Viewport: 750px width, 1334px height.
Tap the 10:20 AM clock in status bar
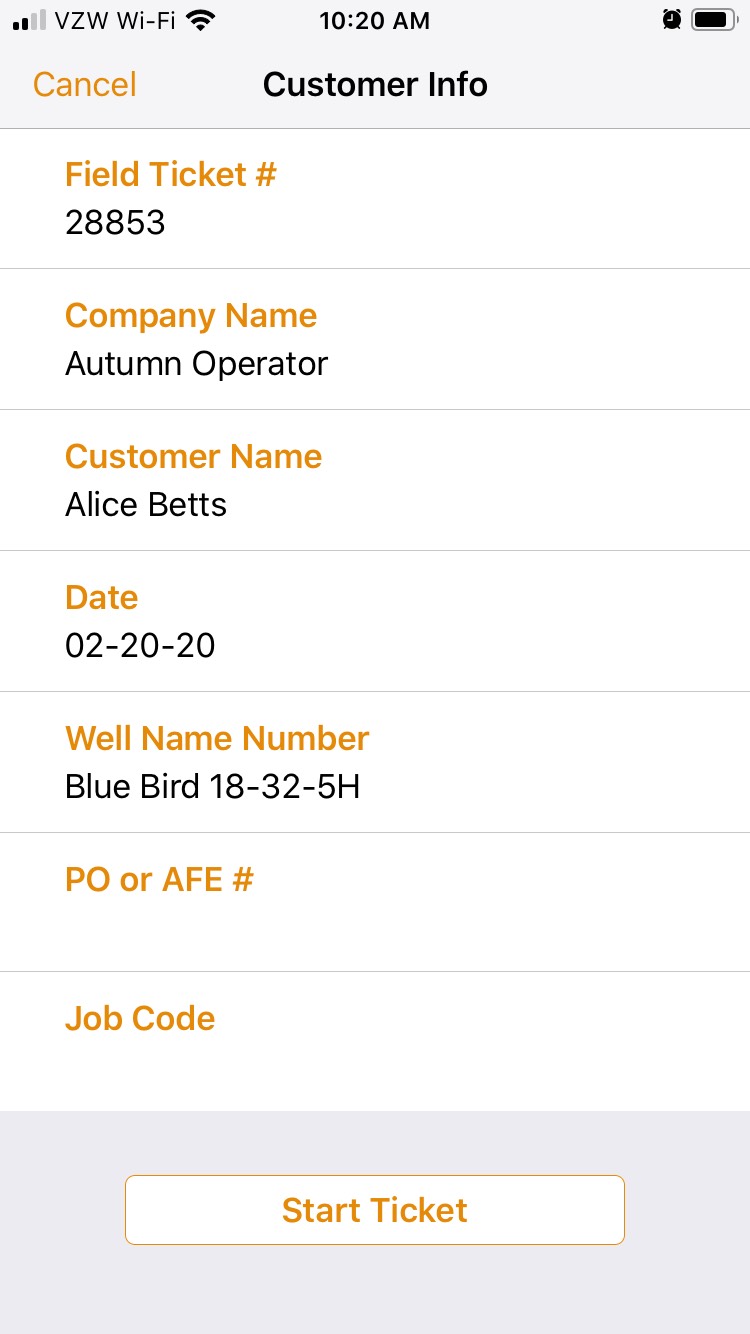(x=375, y=20)
